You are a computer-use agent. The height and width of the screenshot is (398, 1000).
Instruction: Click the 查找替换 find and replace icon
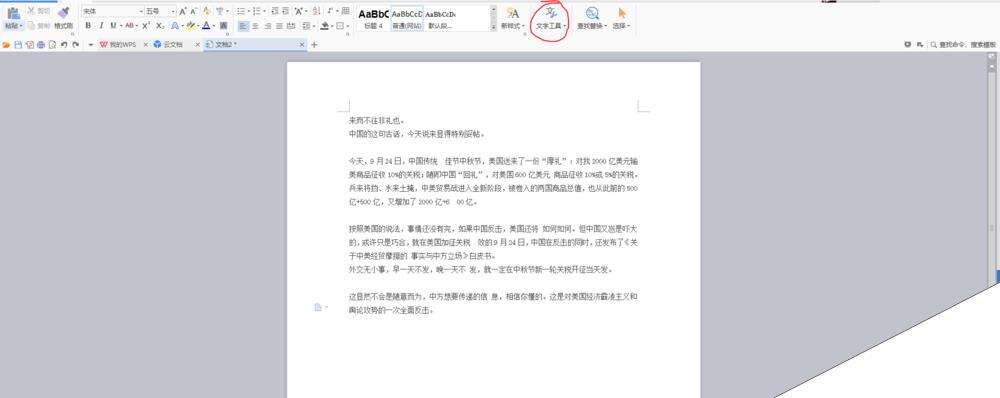coord(592,13)
